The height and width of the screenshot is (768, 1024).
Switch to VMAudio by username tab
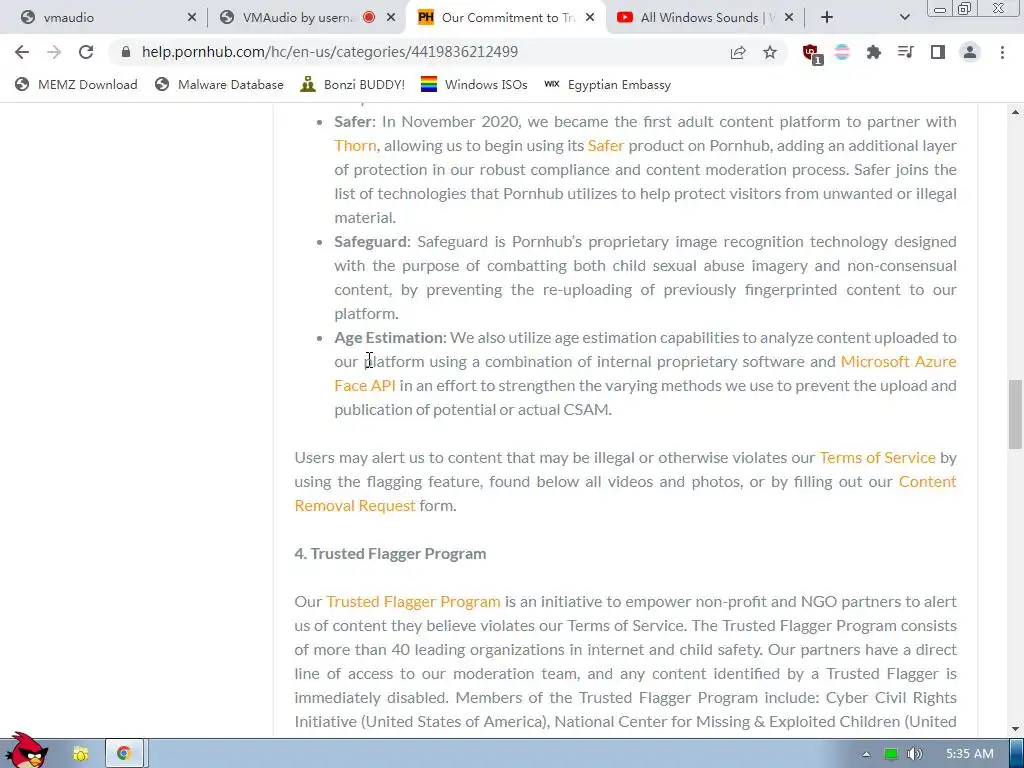click(x=307, y=18)
